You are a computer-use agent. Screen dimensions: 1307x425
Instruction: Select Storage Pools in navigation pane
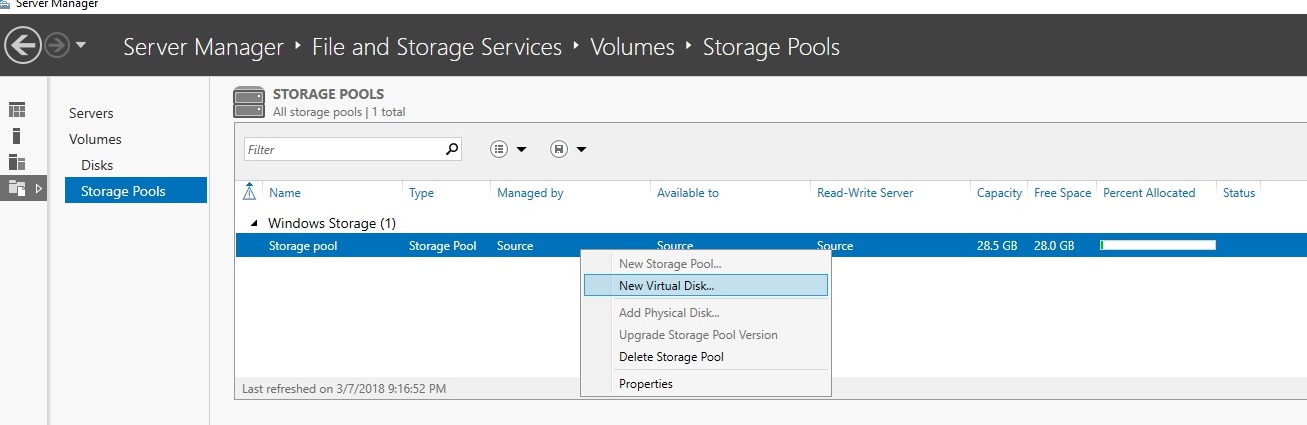tap(136, 191)
